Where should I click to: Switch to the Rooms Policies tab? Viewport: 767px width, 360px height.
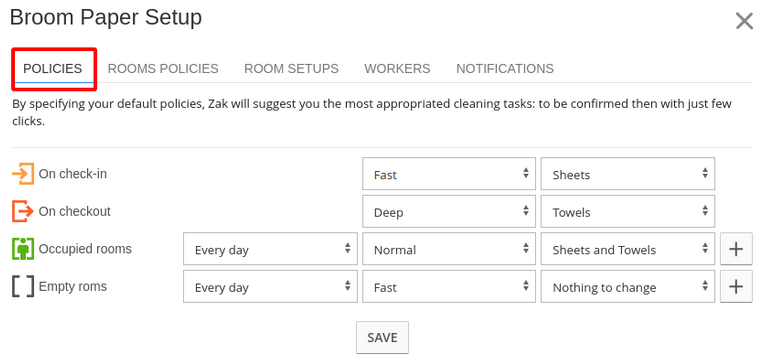(x=163, y=68)
